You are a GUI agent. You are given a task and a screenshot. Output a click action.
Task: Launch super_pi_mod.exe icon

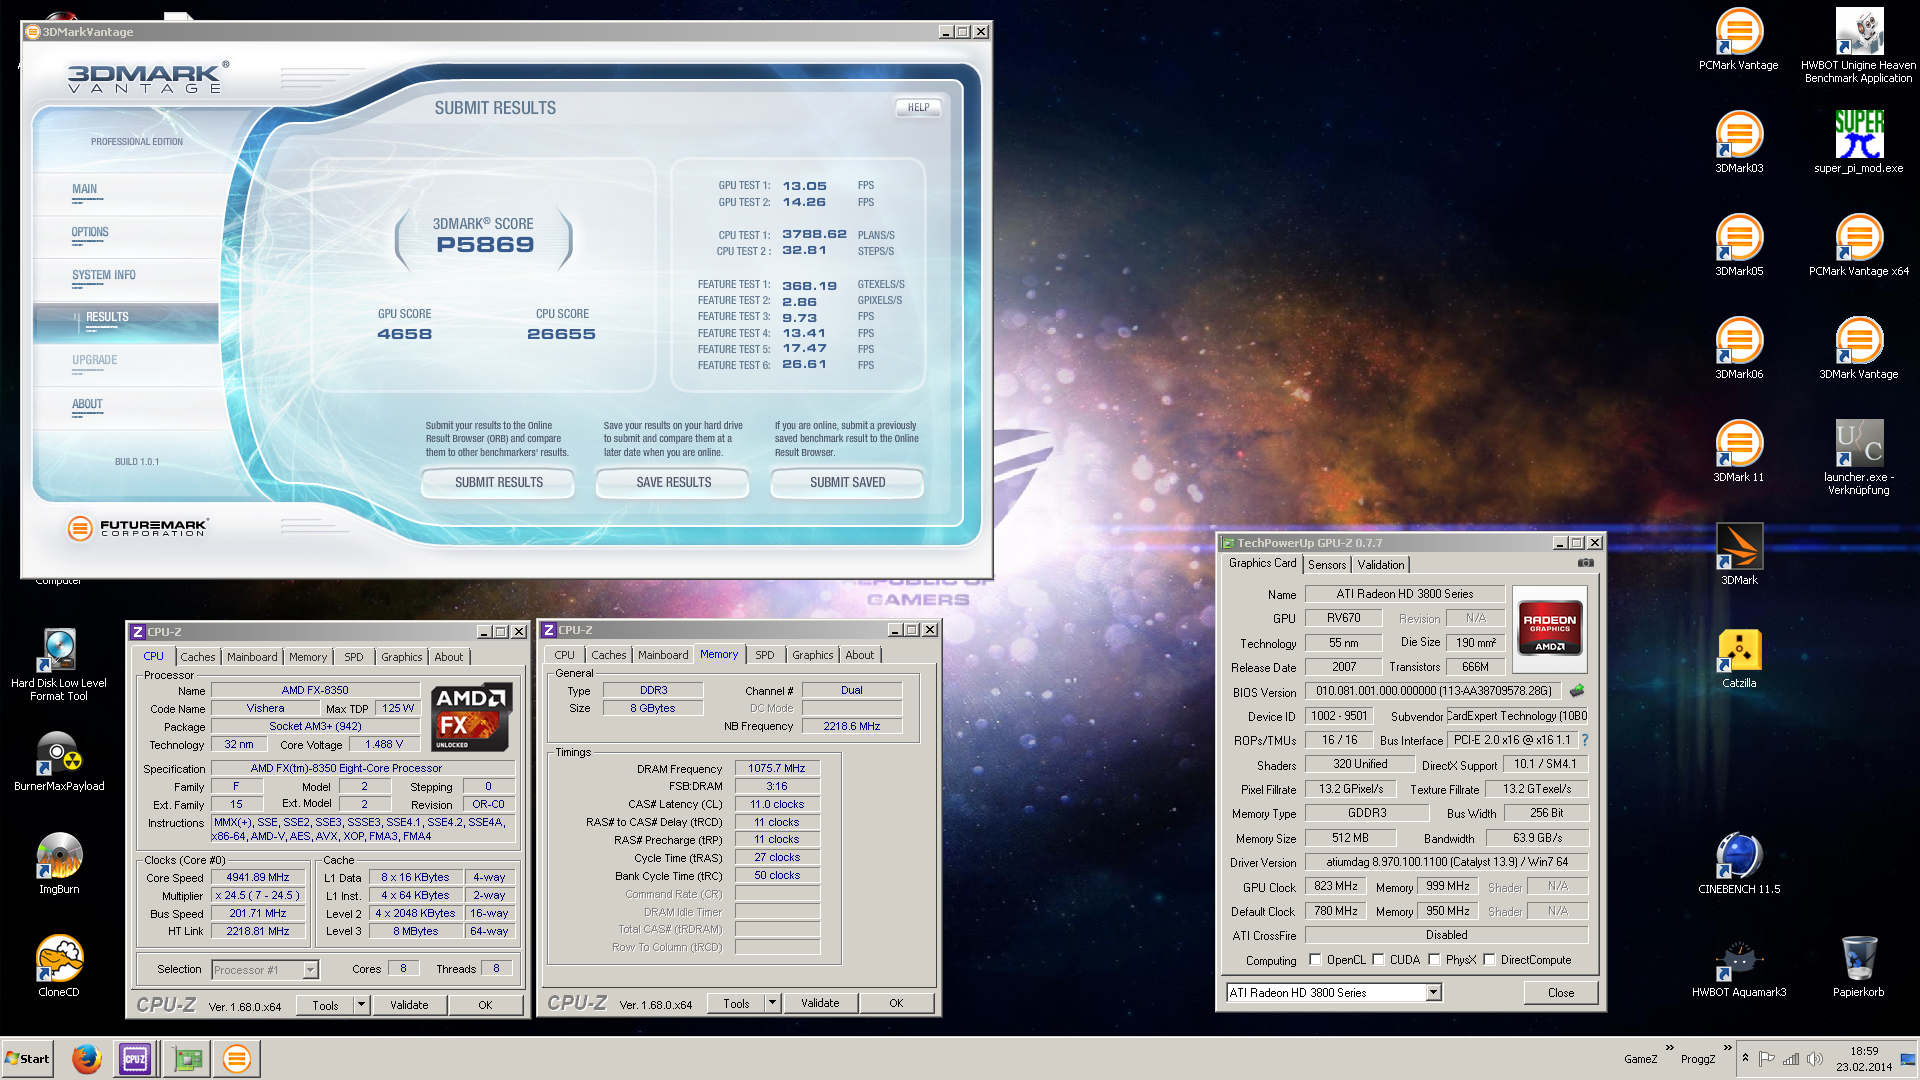point(1858,142)
